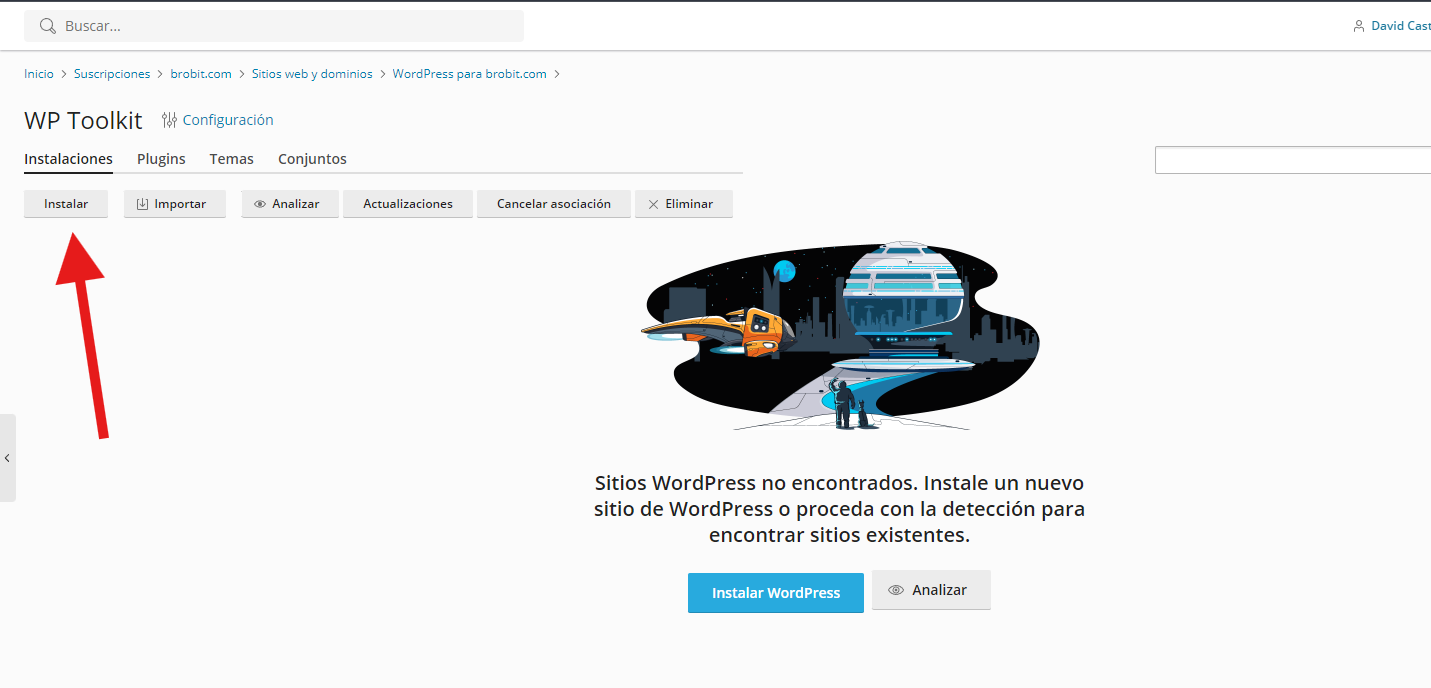Click the 'Sitios WordPress no encontrados' message

(839, 509)
